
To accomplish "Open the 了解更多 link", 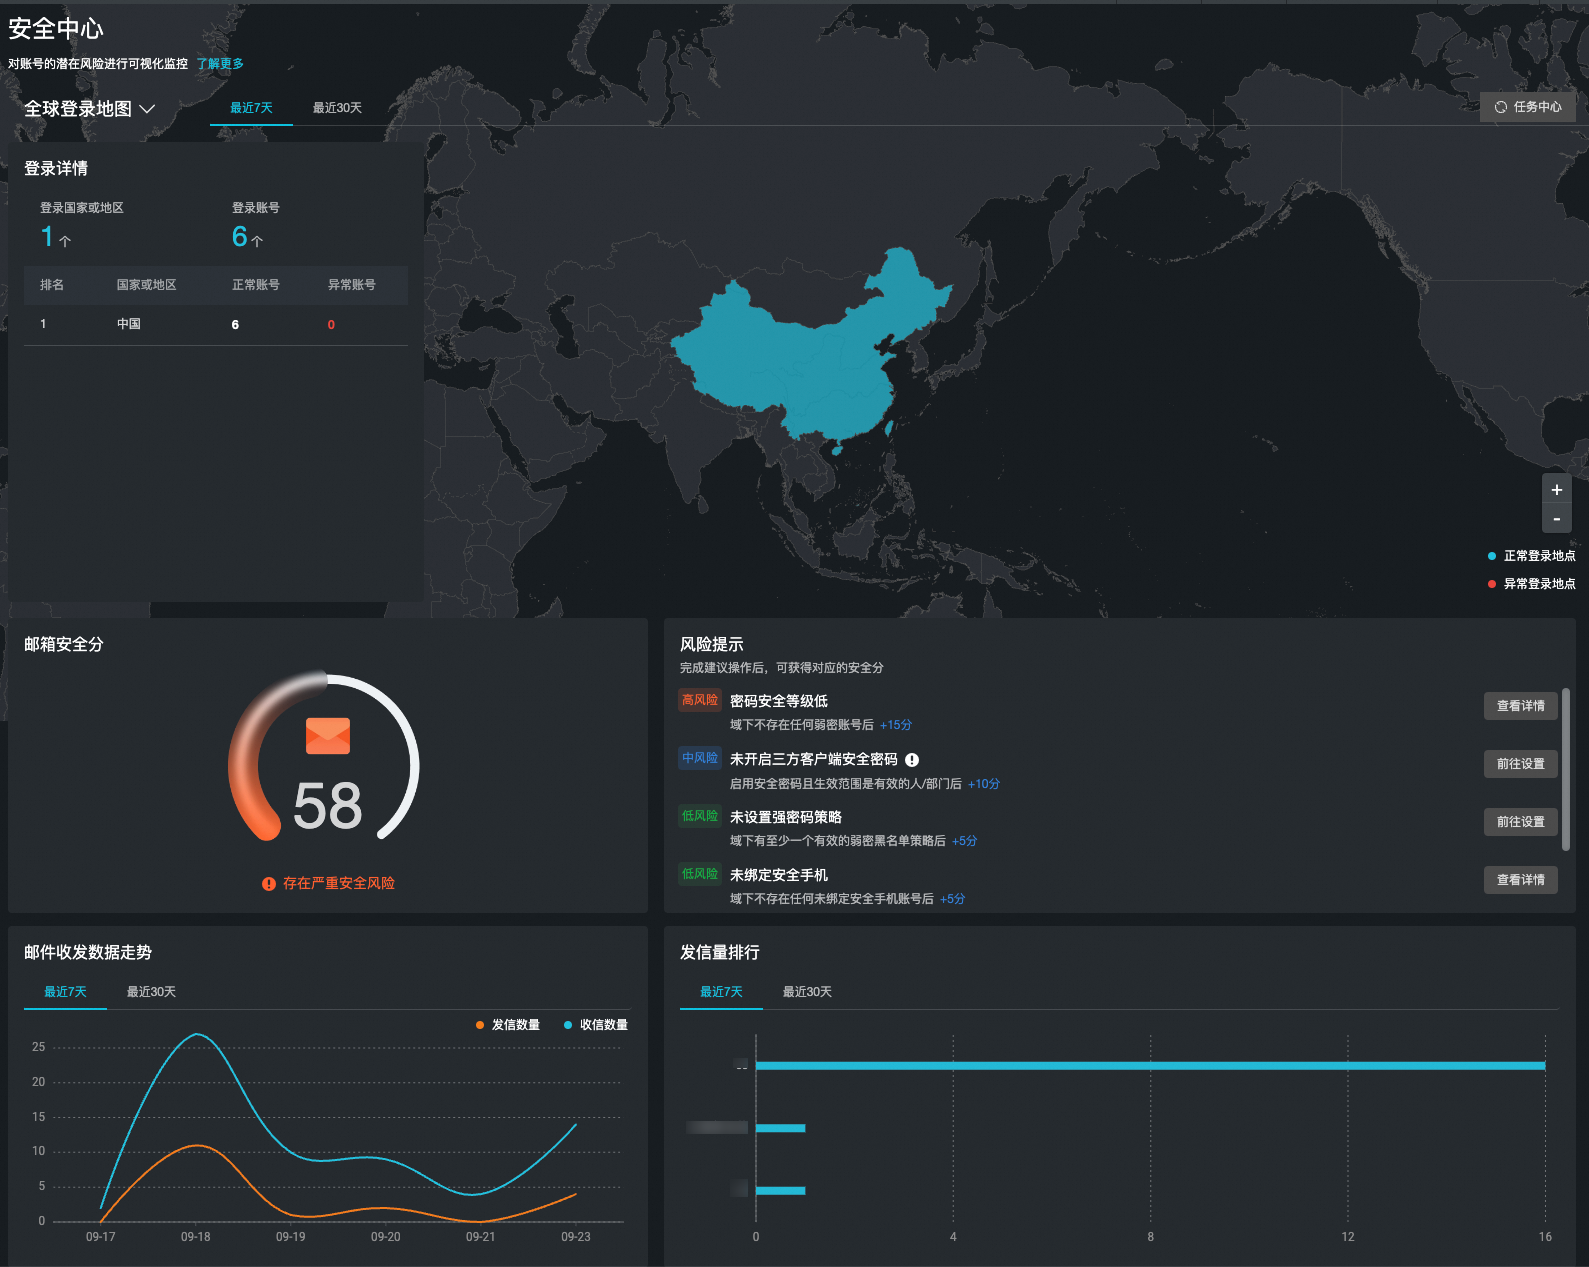I will pyautogui.click(x=220, y=64).
